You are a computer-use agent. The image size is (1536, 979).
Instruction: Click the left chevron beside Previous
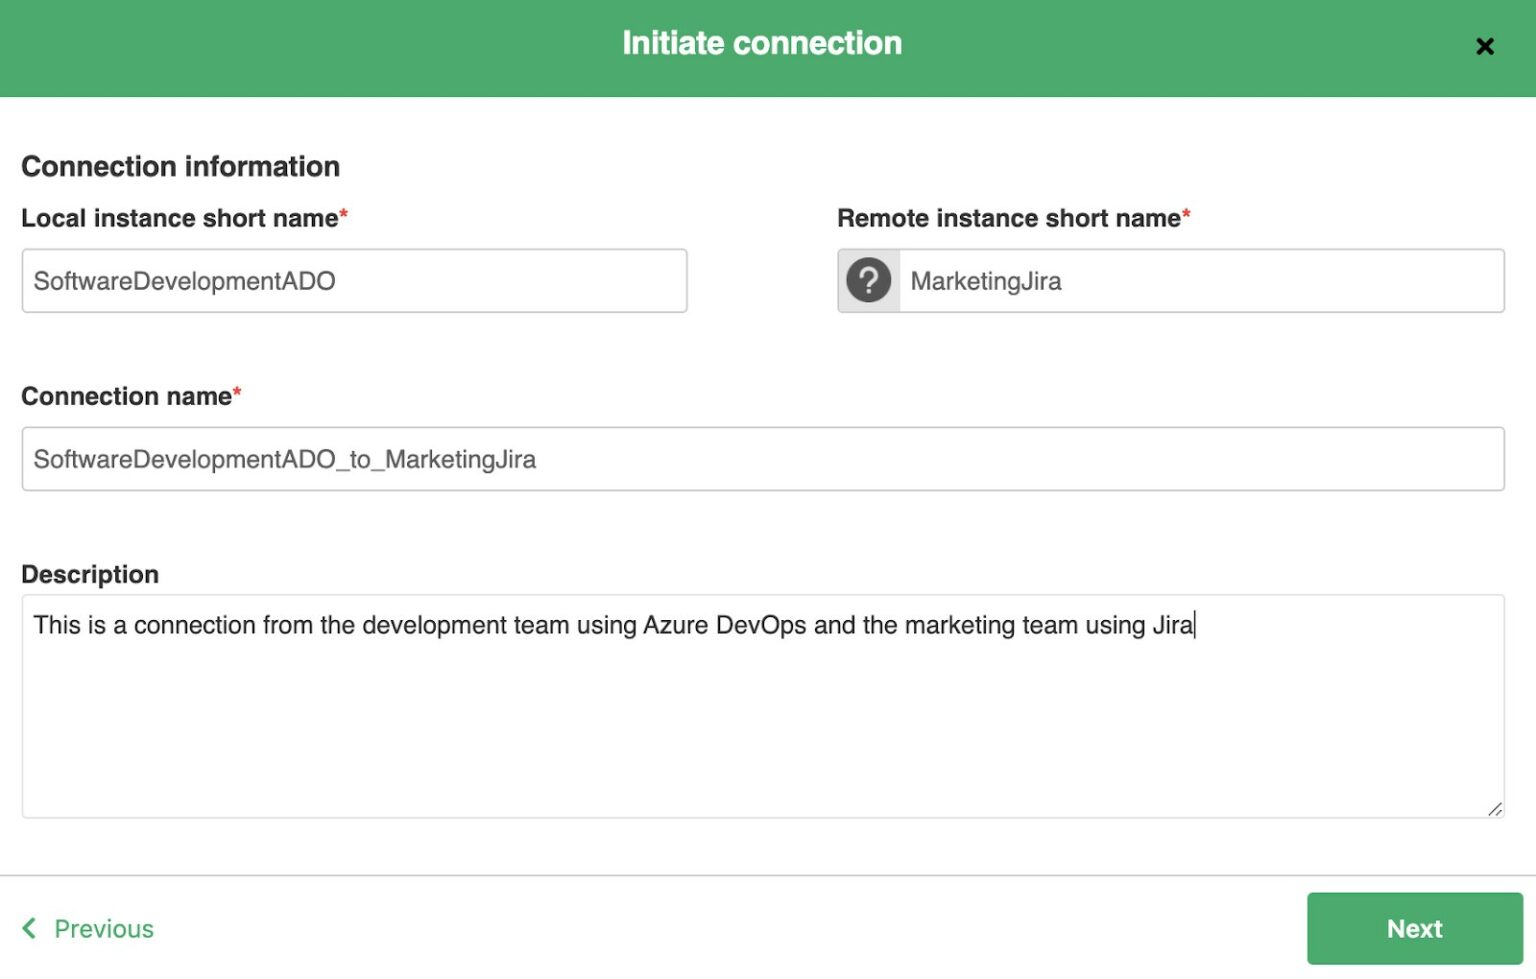(x=29, y=929)
